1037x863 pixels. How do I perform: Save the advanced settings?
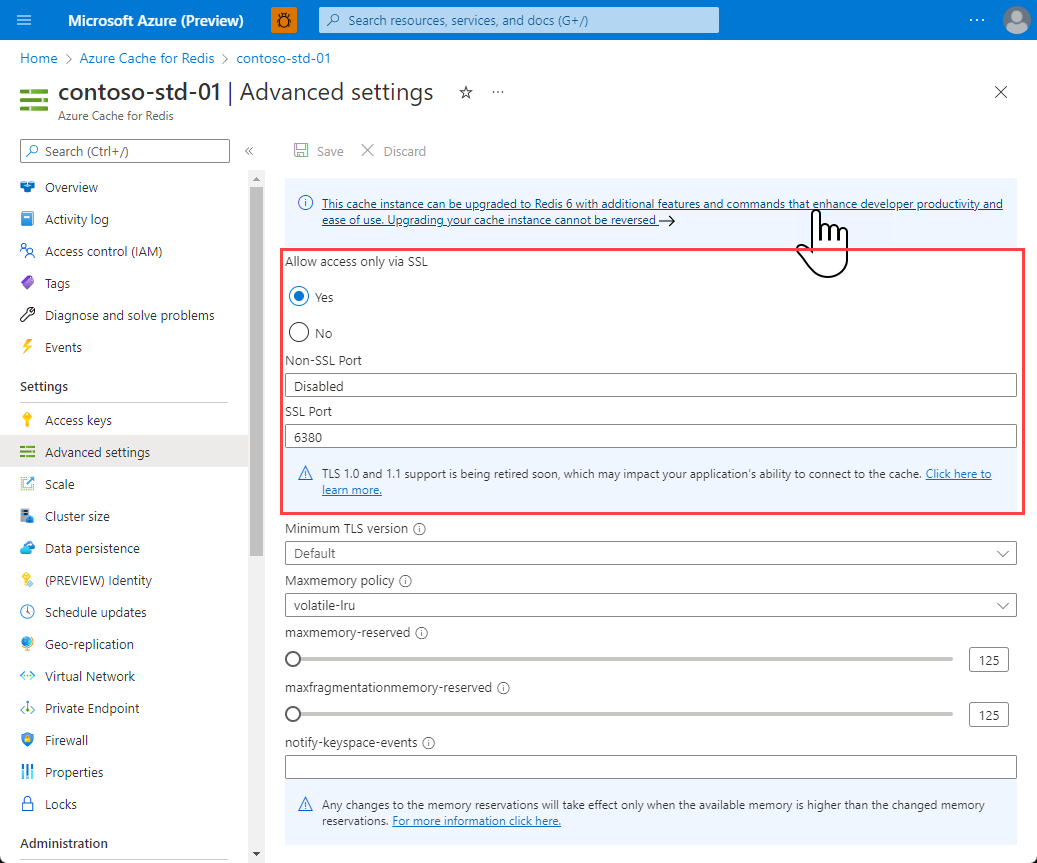(318, 150)
